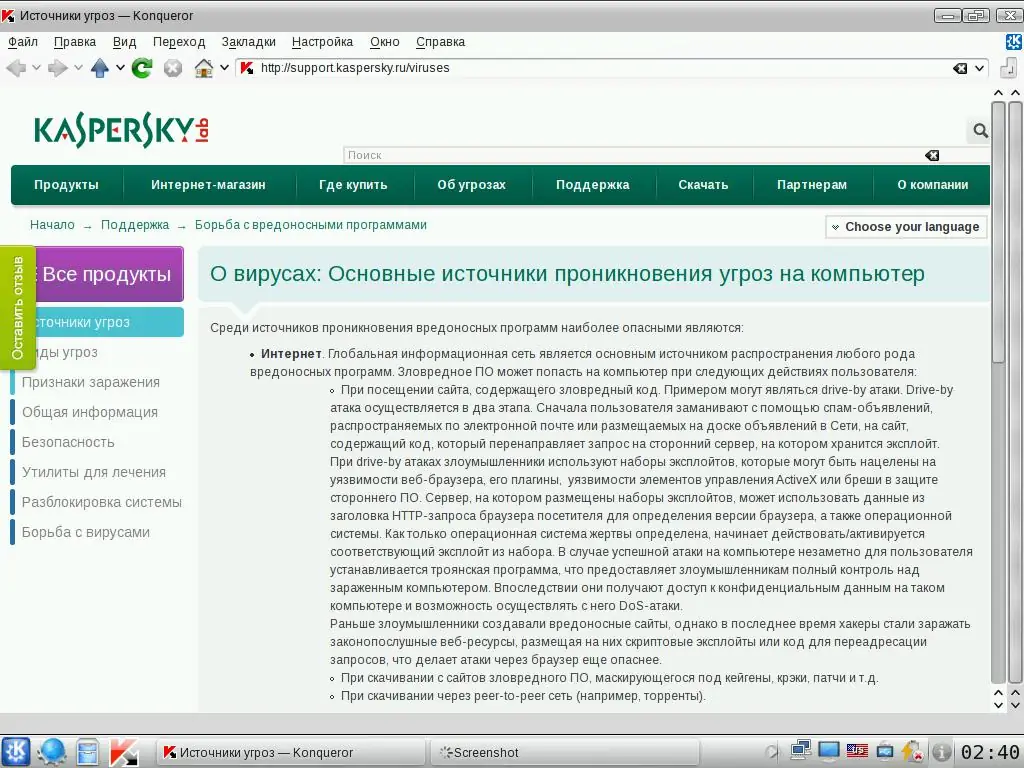This screenshot has width=1024, height=768.
Task: Open the Закладки menu
Action: tap(248, 42)
